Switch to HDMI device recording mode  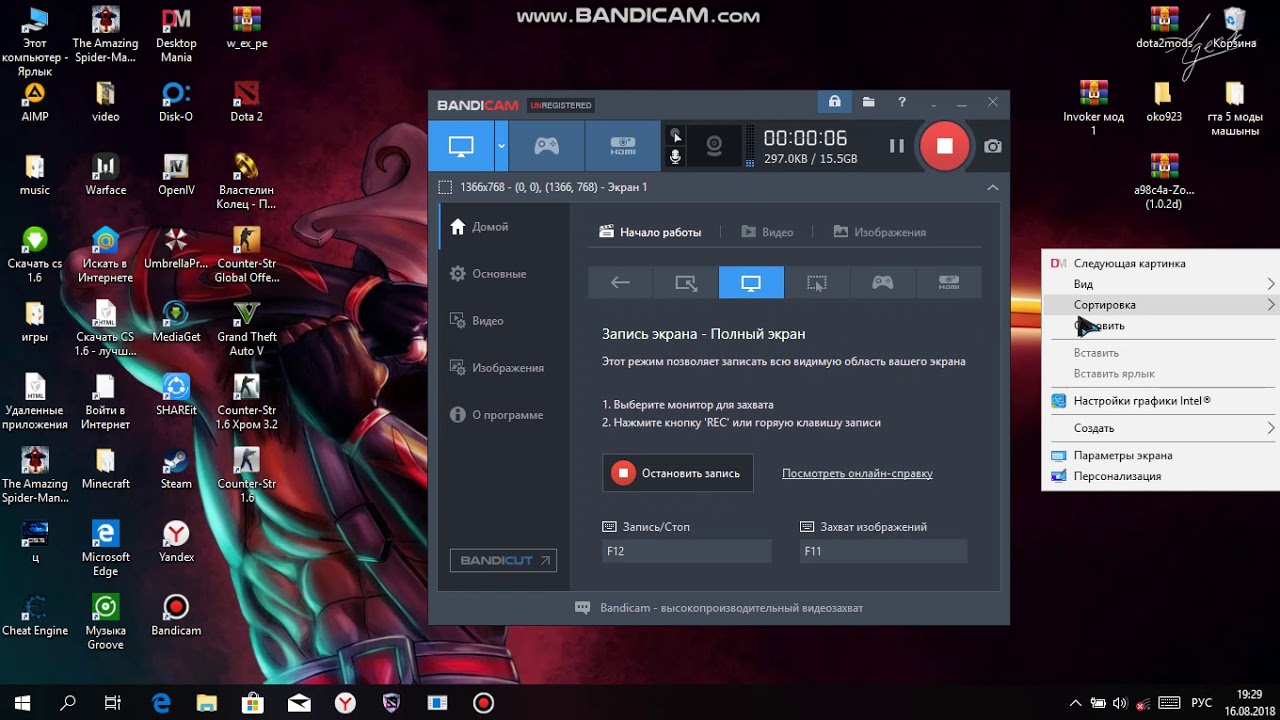[x=623, y=146]
